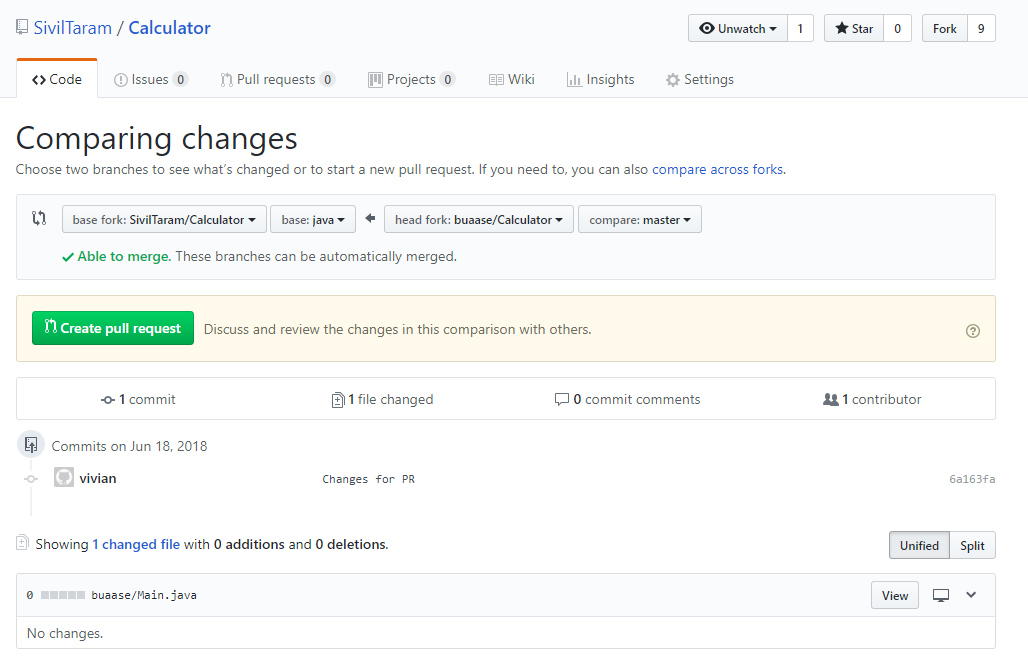Click the 0 commit comments summary

627,399
